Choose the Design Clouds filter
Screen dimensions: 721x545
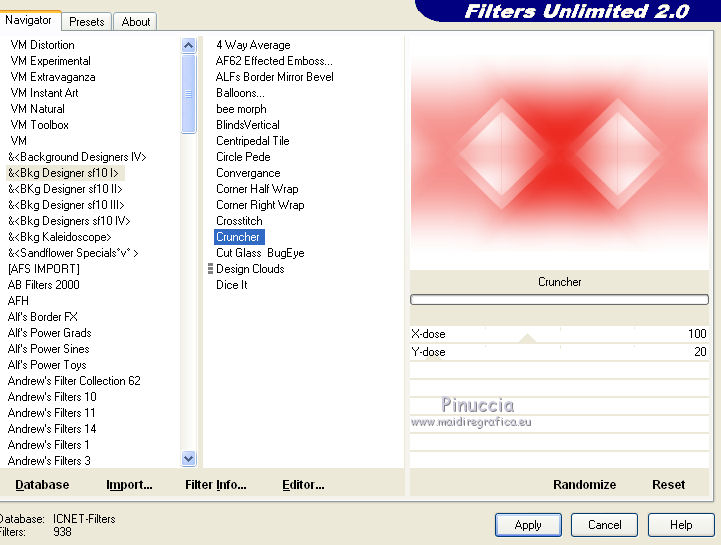[251, 269]
